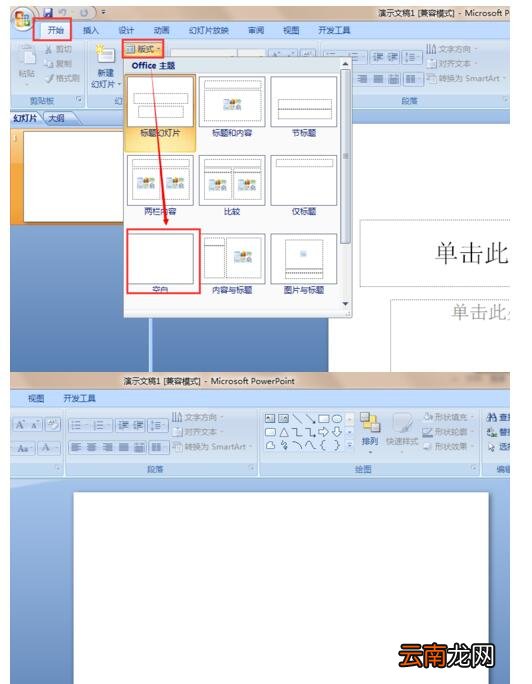The image size is (532, 684).
Task: Click the font color A button in the lower ribbon
Action: click(x=48, y=448)
